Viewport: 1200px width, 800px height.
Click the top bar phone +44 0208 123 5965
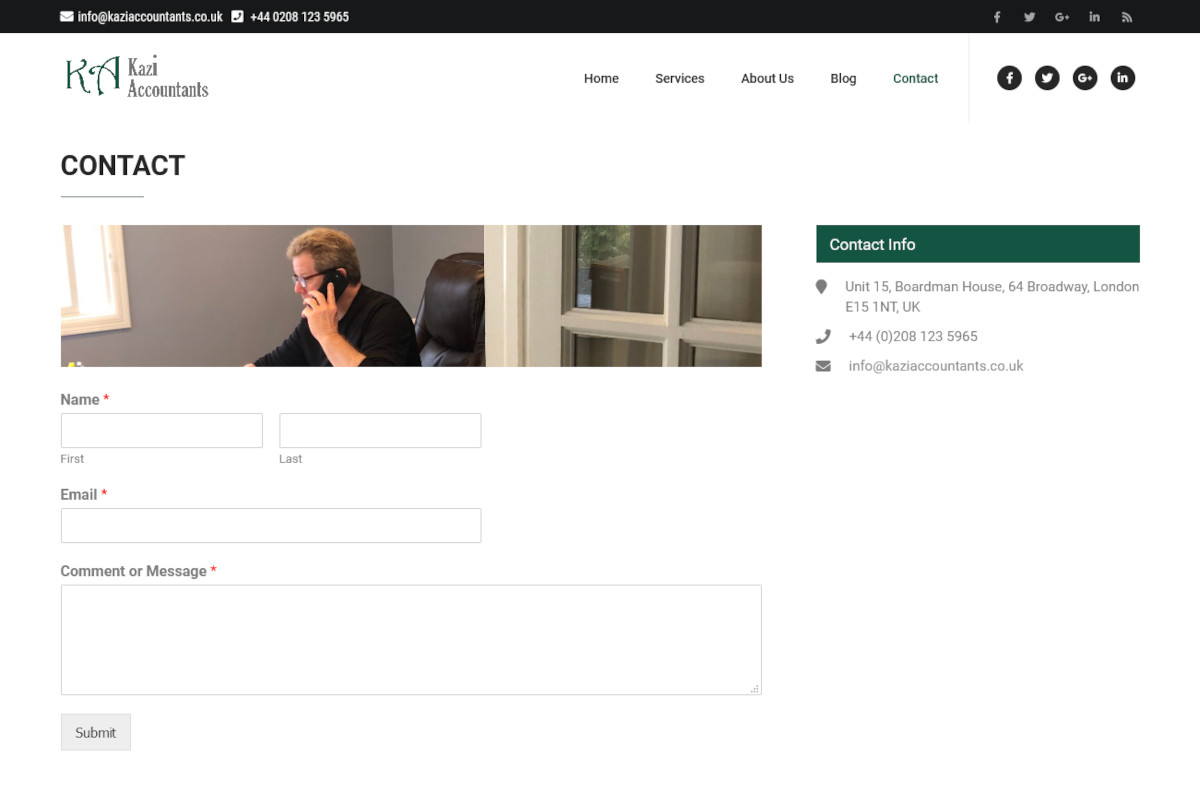(x=299, y=17)
